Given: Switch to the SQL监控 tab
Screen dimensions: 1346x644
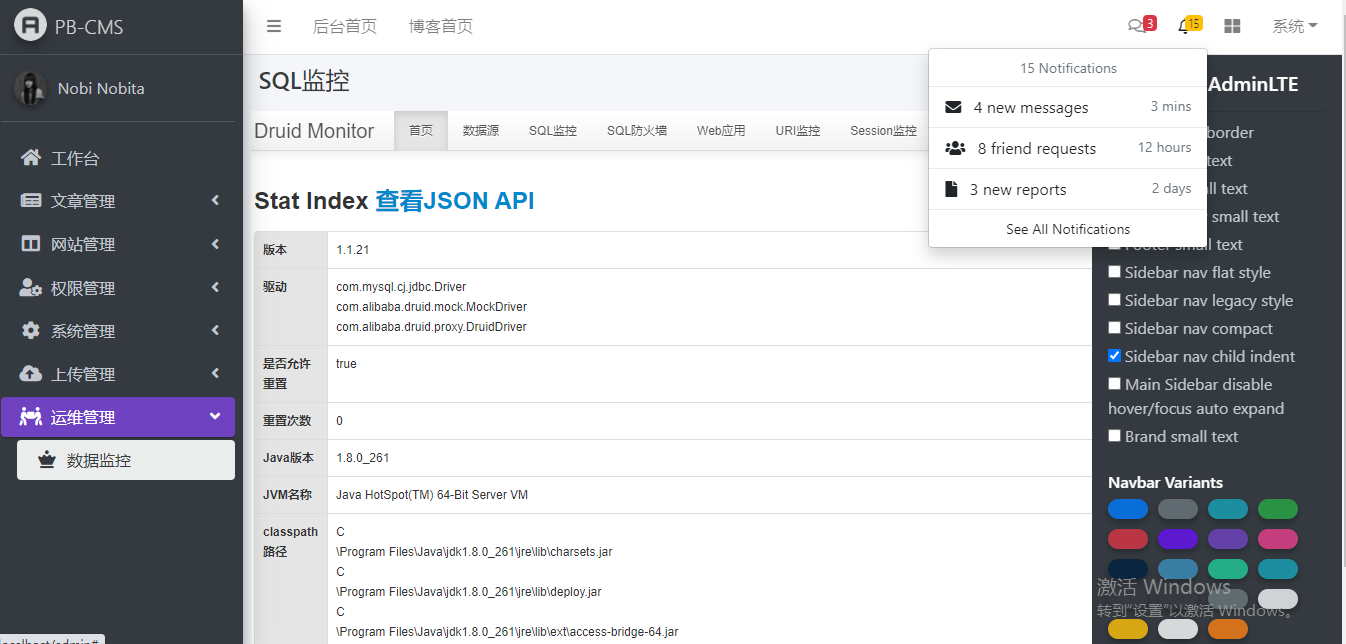Looking at the screenshot, I should 553,131.
